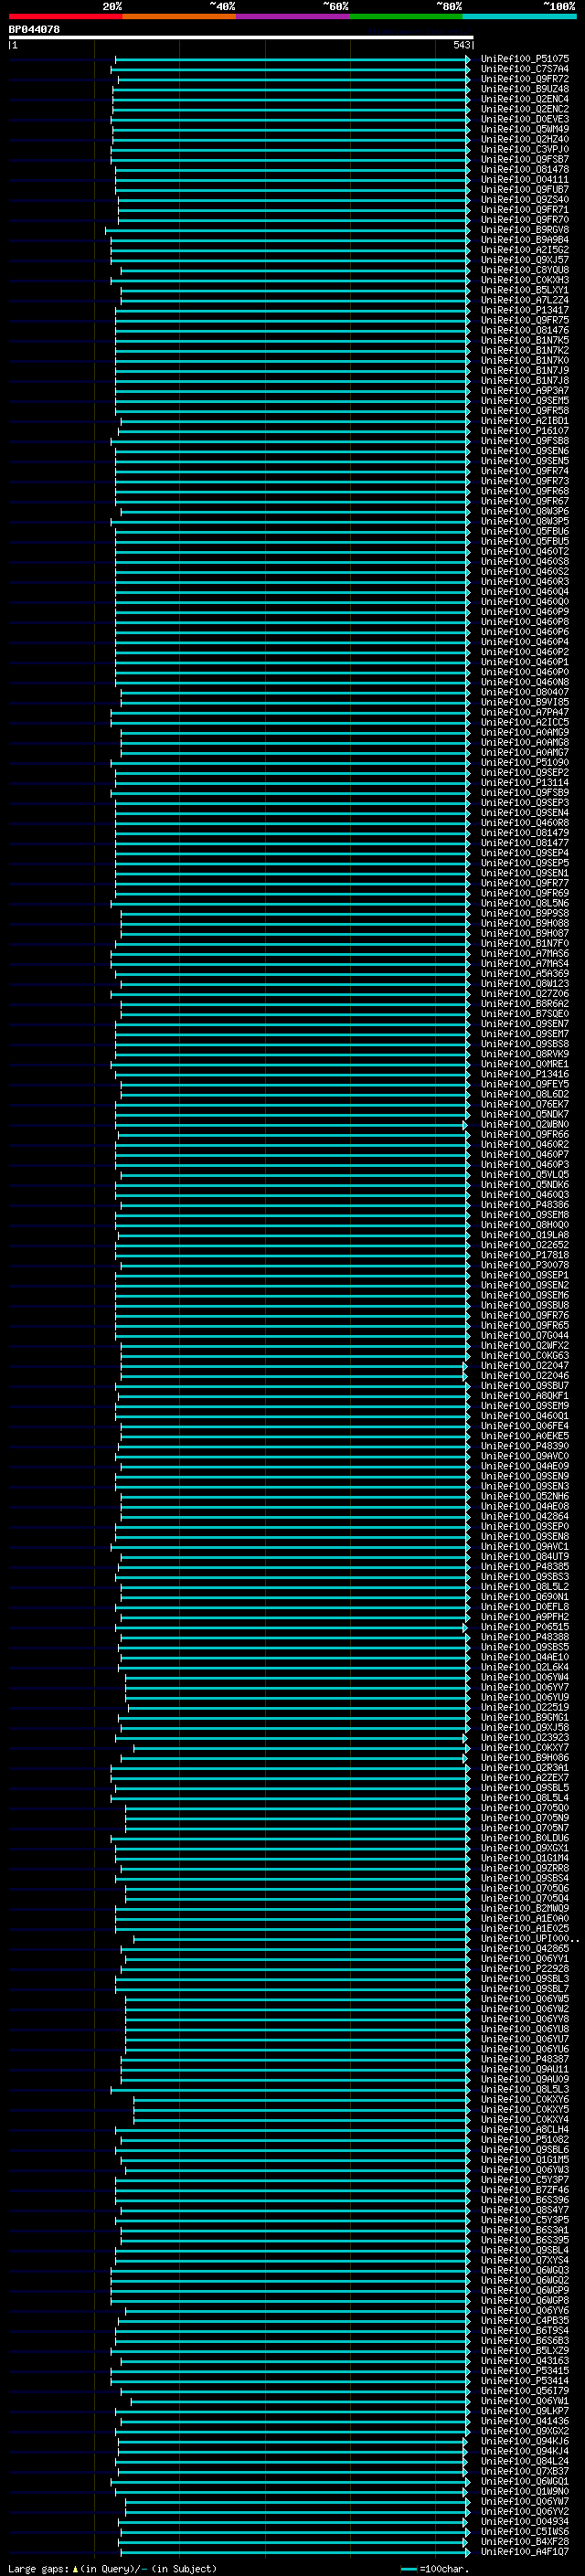Select label UniRef100_P30078

pos(524,1265)
